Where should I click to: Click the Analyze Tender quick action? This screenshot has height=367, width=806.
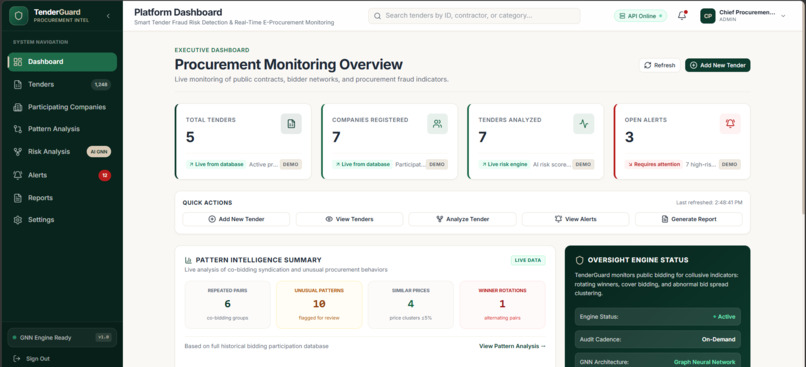pos(463,219)
